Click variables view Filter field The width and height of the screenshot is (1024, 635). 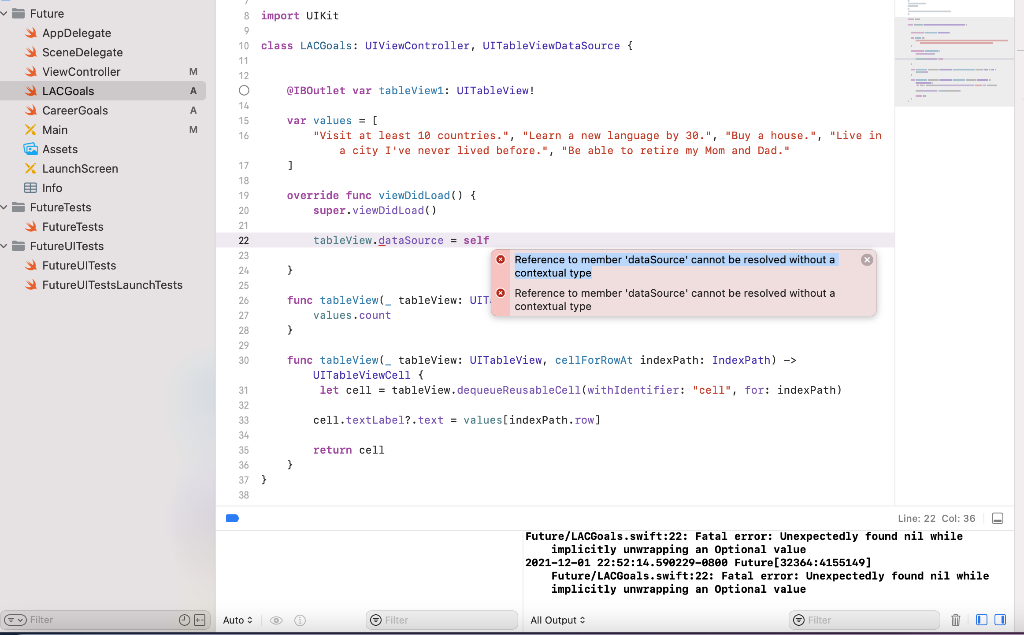[442, 620]
